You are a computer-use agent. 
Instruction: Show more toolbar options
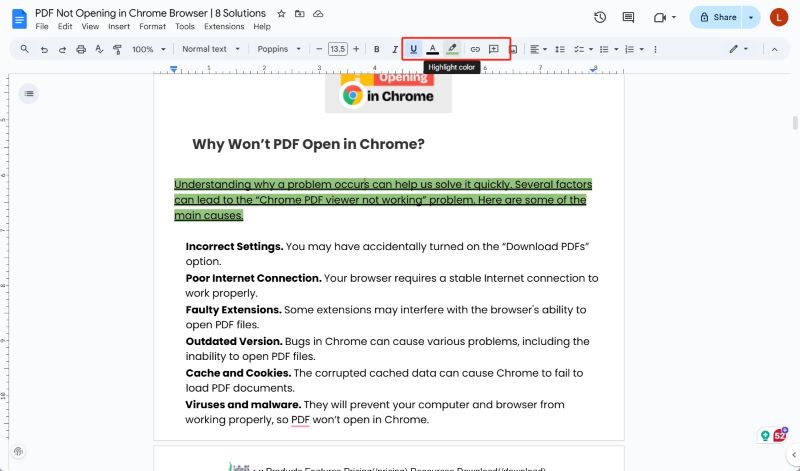point(655,49)
